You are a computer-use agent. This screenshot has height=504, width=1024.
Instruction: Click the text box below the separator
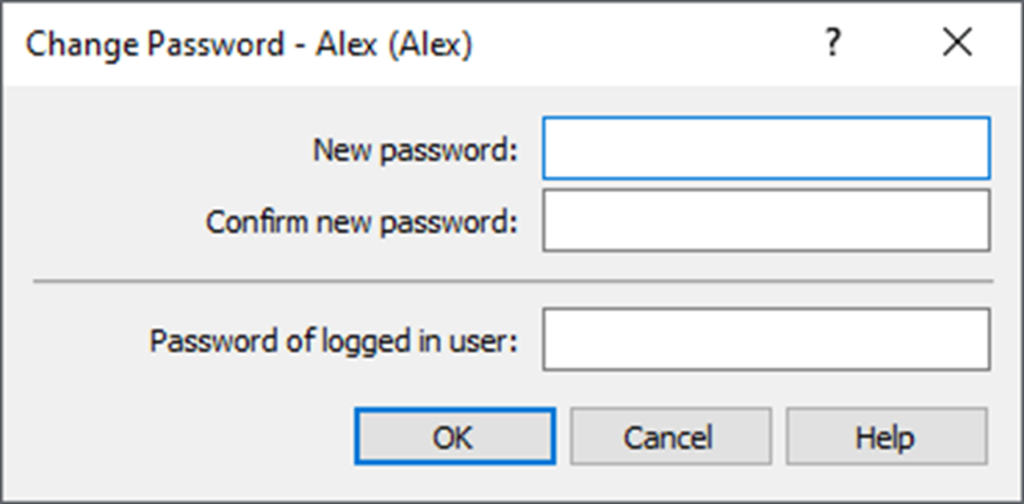[766, 340]
